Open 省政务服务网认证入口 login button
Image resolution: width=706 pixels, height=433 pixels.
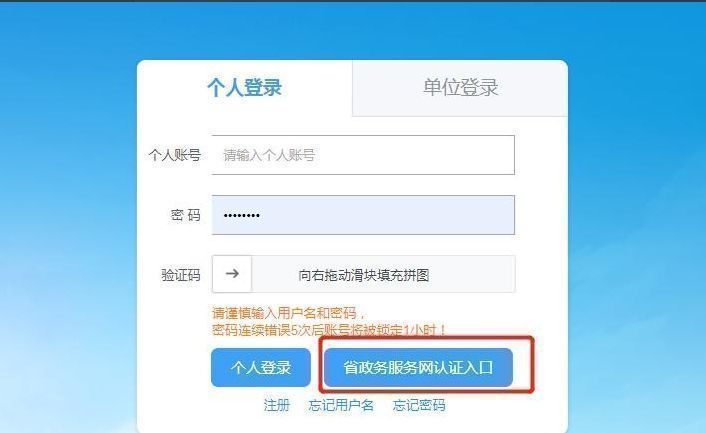tap(418, 367)
